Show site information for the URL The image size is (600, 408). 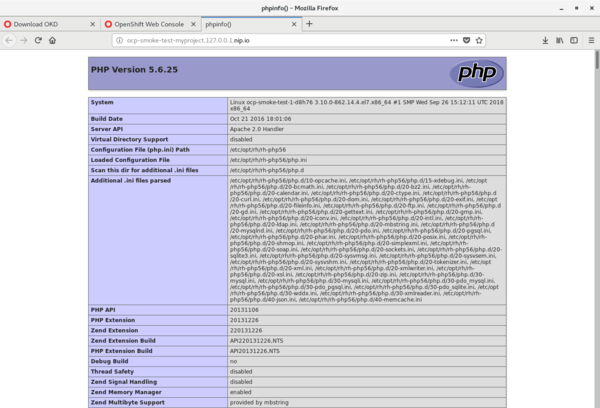[118, 41]
